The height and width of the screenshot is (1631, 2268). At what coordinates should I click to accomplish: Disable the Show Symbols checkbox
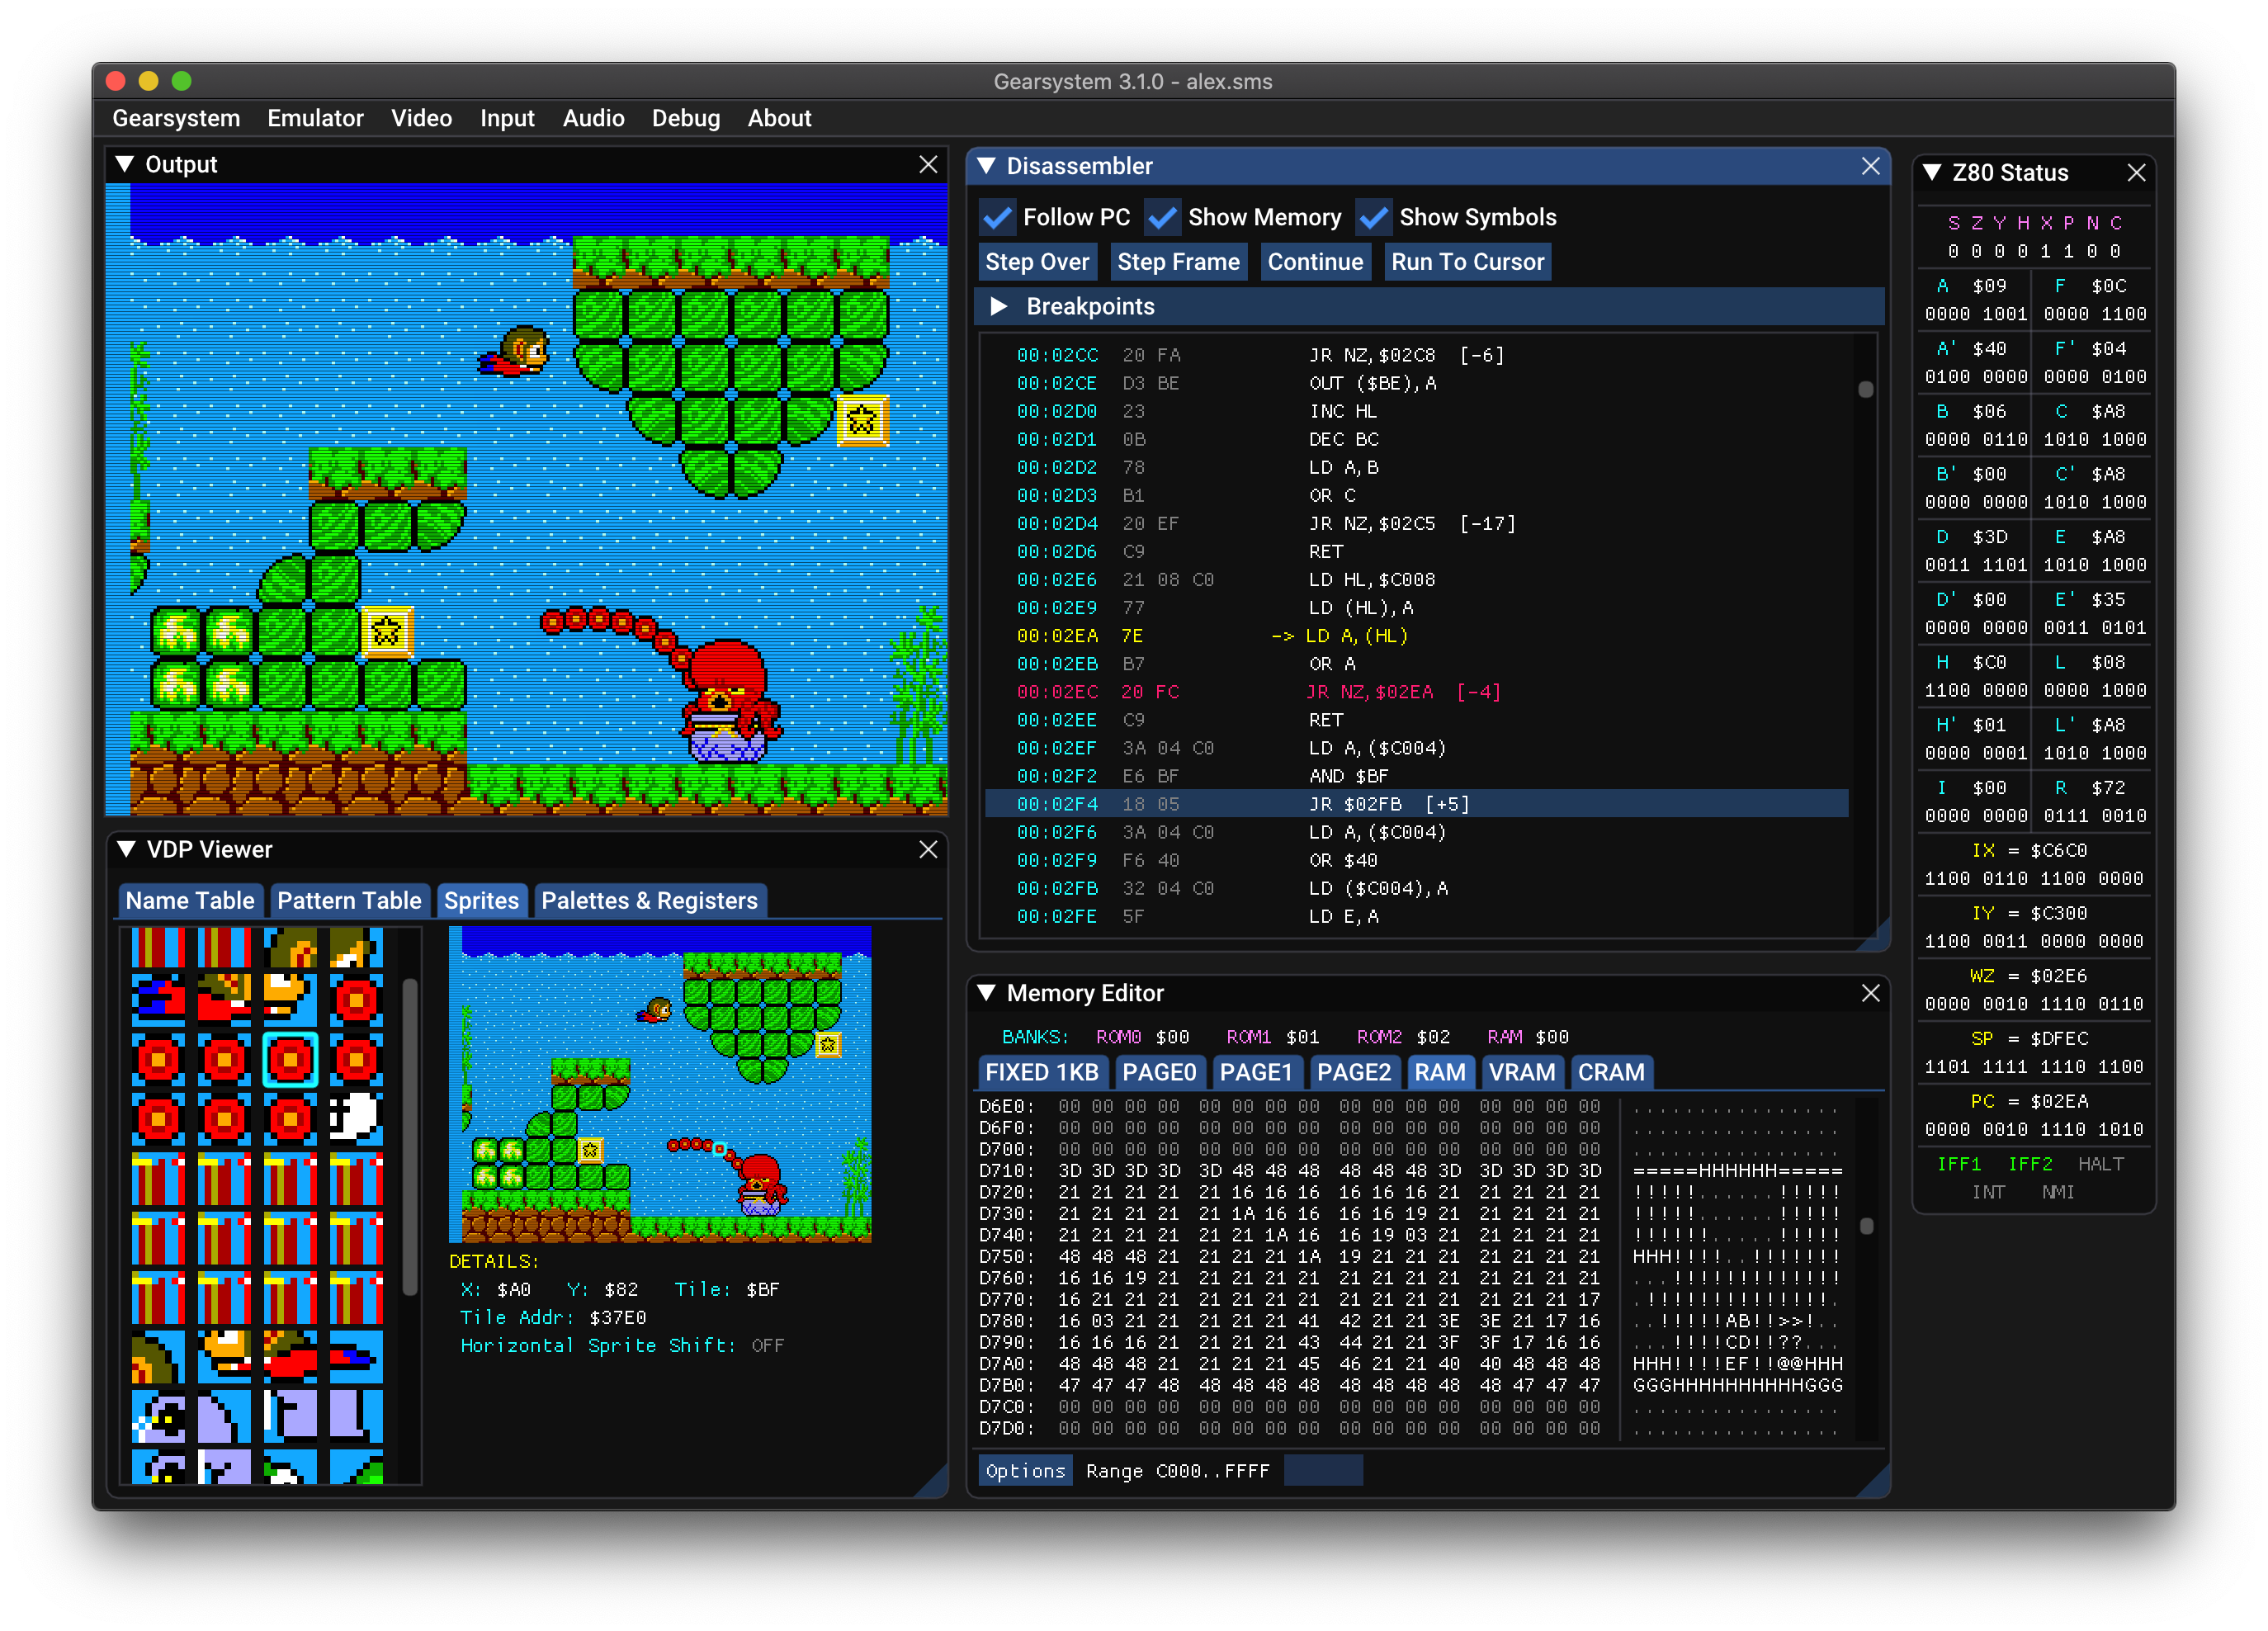click(1374, 217)
